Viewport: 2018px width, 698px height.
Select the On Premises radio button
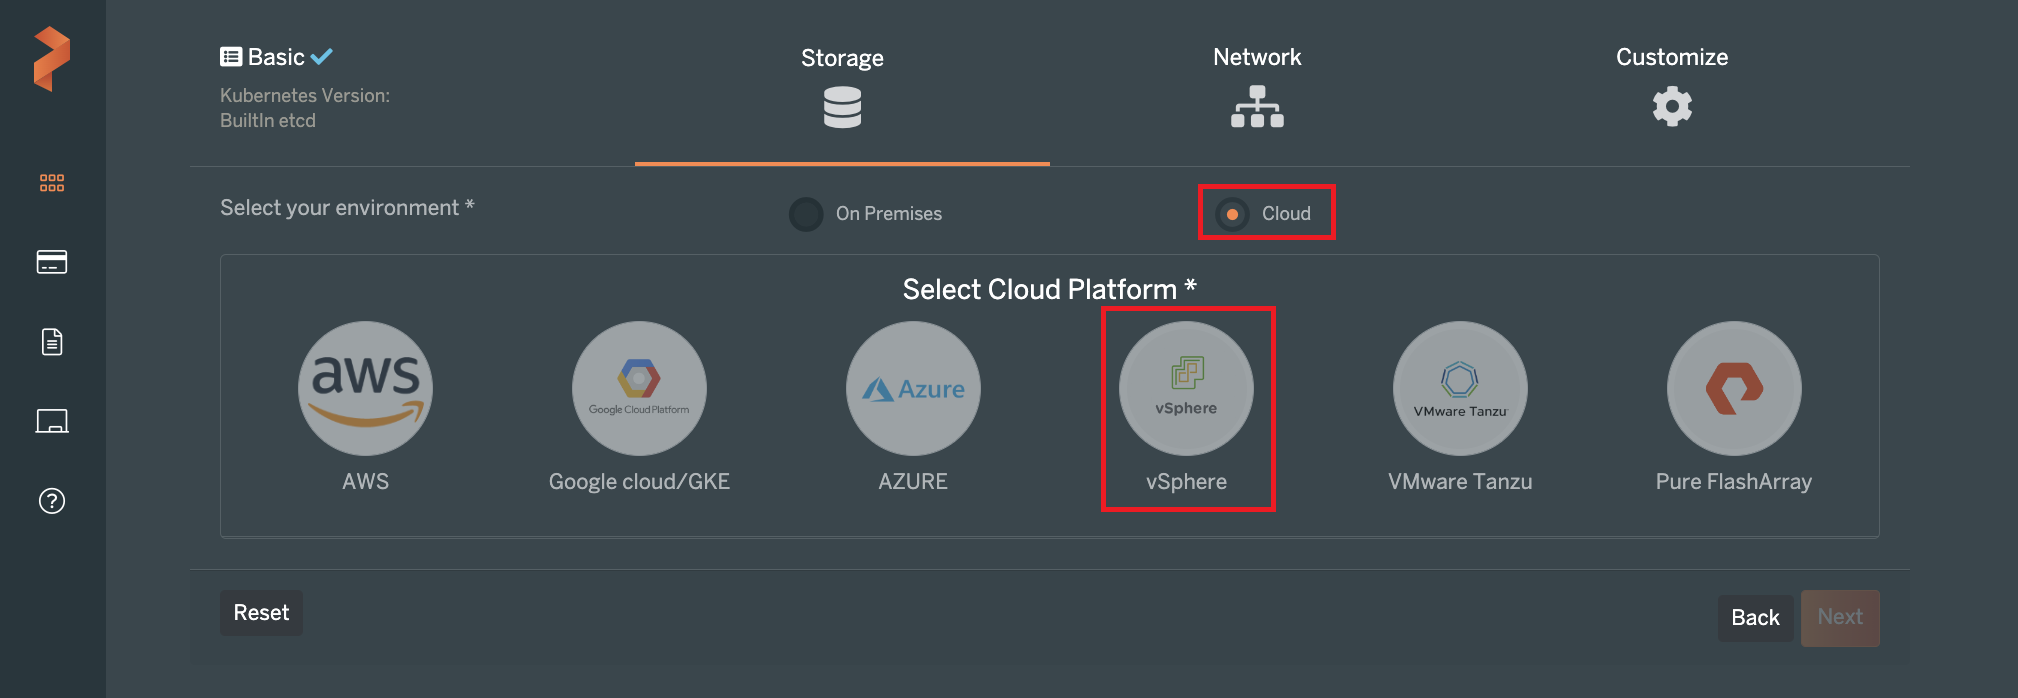pyautogui.click(x=806, y=214)
